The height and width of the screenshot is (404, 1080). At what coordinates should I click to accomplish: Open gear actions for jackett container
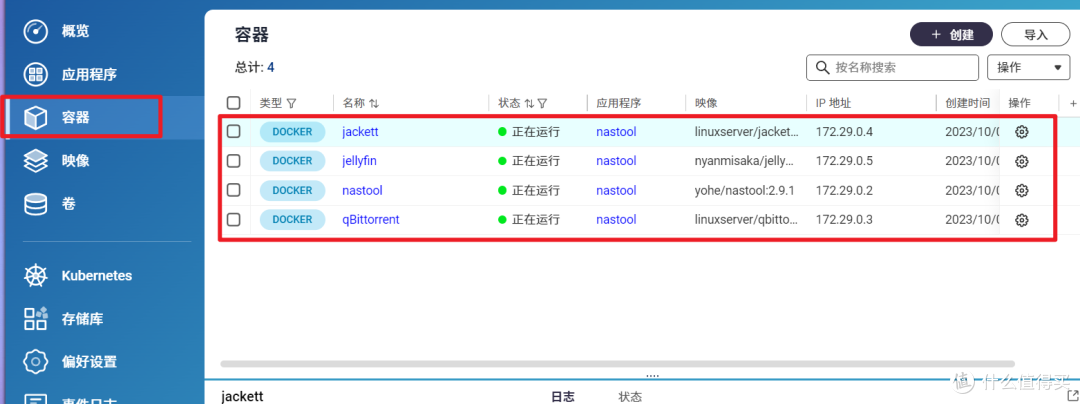click(1021, 132)
